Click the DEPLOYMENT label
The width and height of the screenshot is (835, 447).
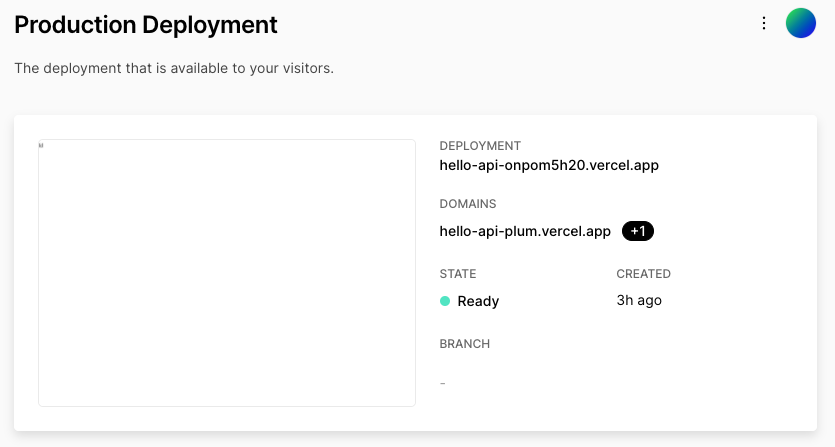(x=480, y=146)
